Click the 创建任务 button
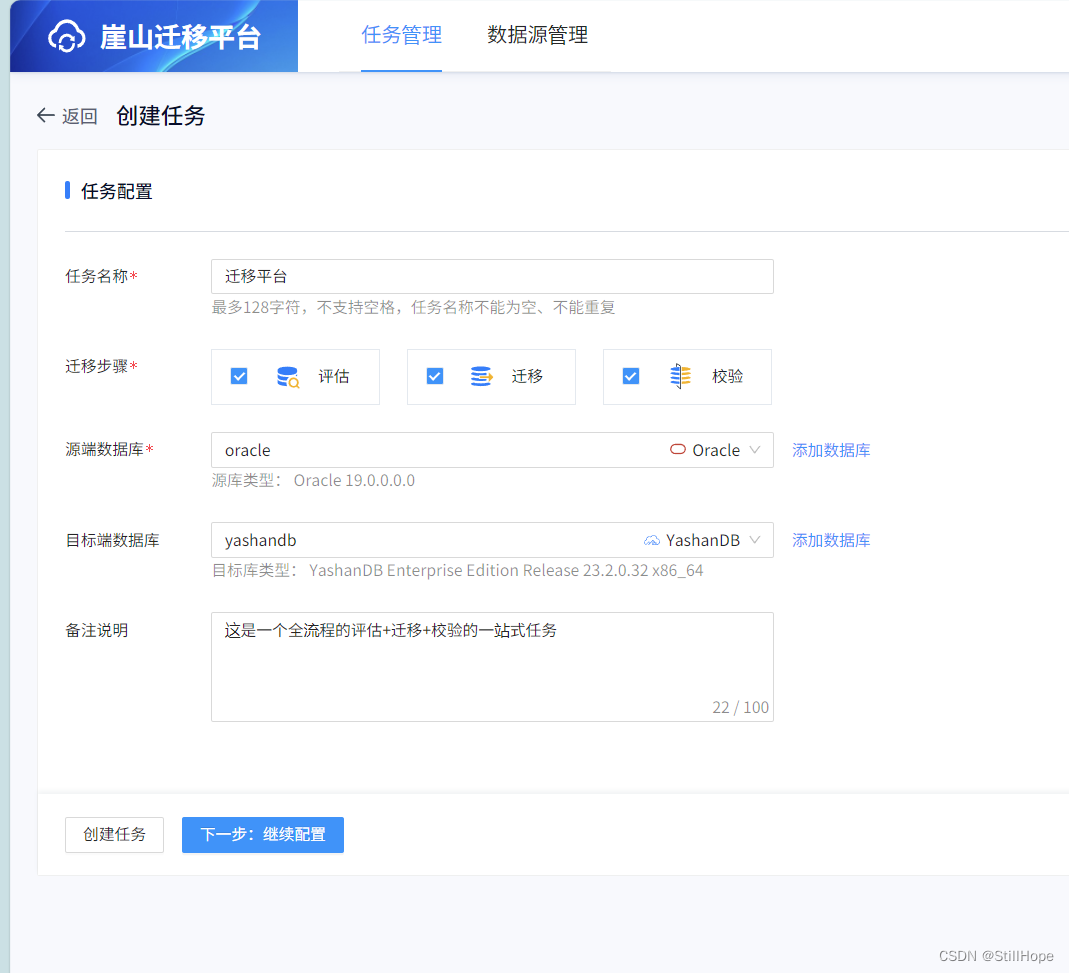Image resolution: width=1069 pixels, height=973 pixels. [x=115, y=835]
